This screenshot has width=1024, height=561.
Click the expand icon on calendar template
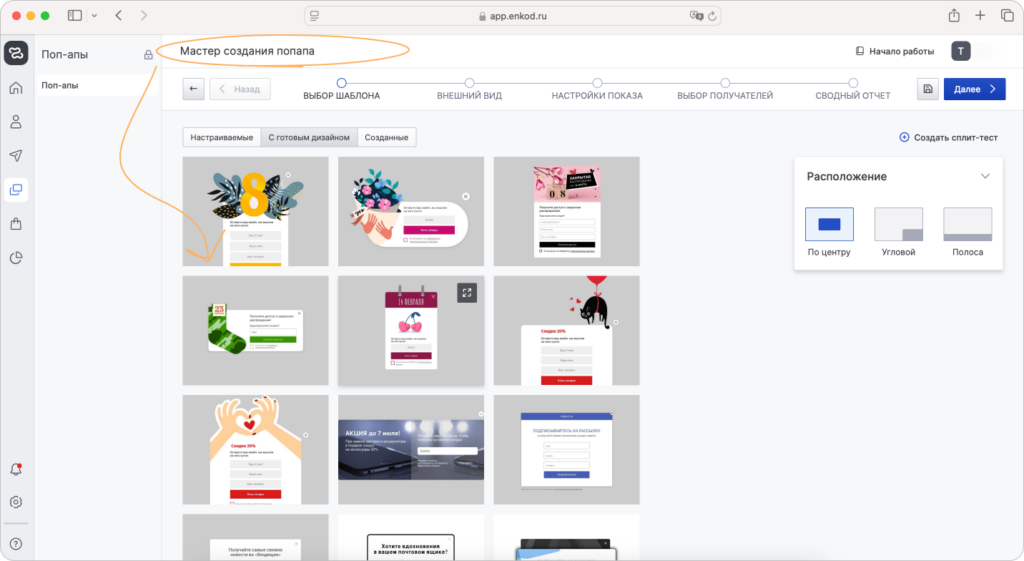(x=467, y=293)
